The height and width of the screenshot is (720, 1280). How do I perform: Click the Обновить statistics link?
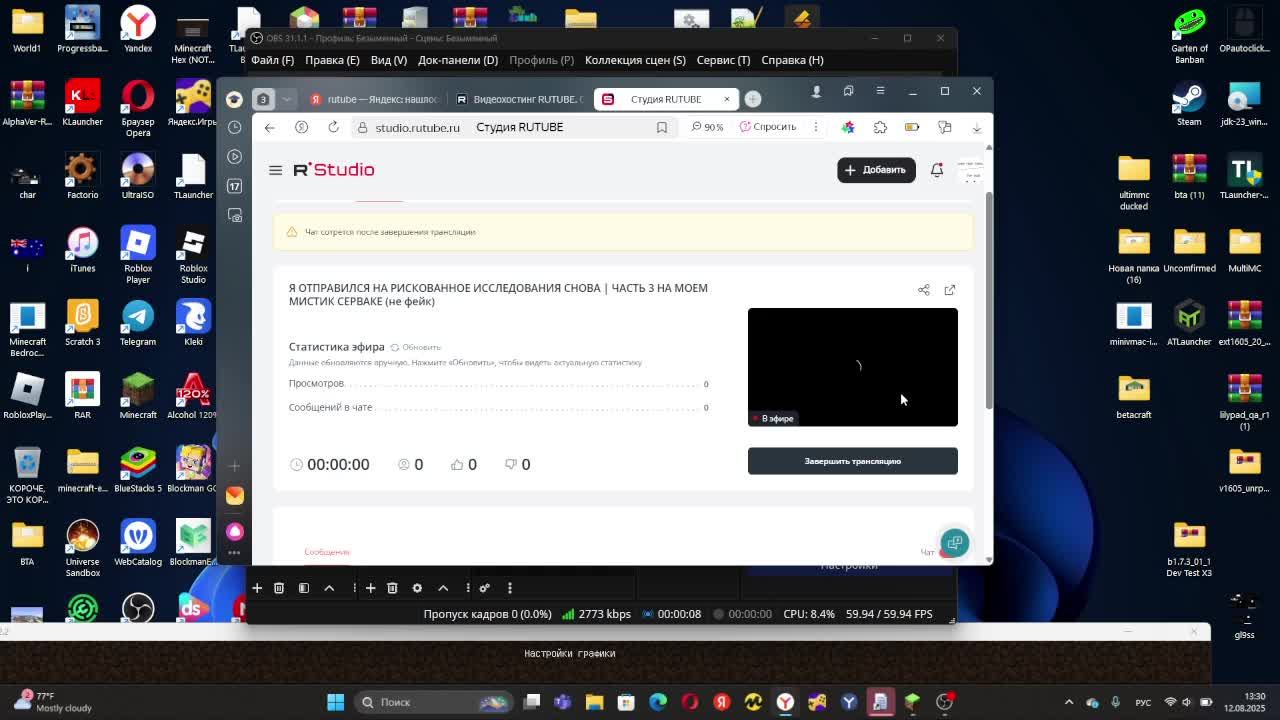click(x=415, y=347)
